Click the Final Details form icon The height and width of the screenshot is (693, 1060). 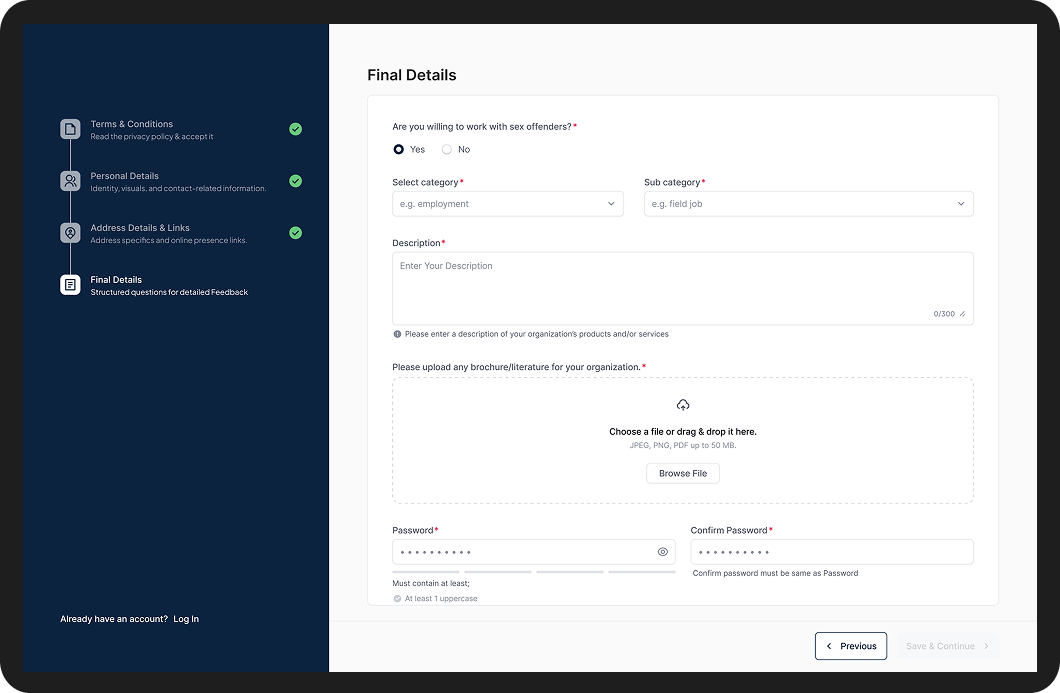coord(70,285)
